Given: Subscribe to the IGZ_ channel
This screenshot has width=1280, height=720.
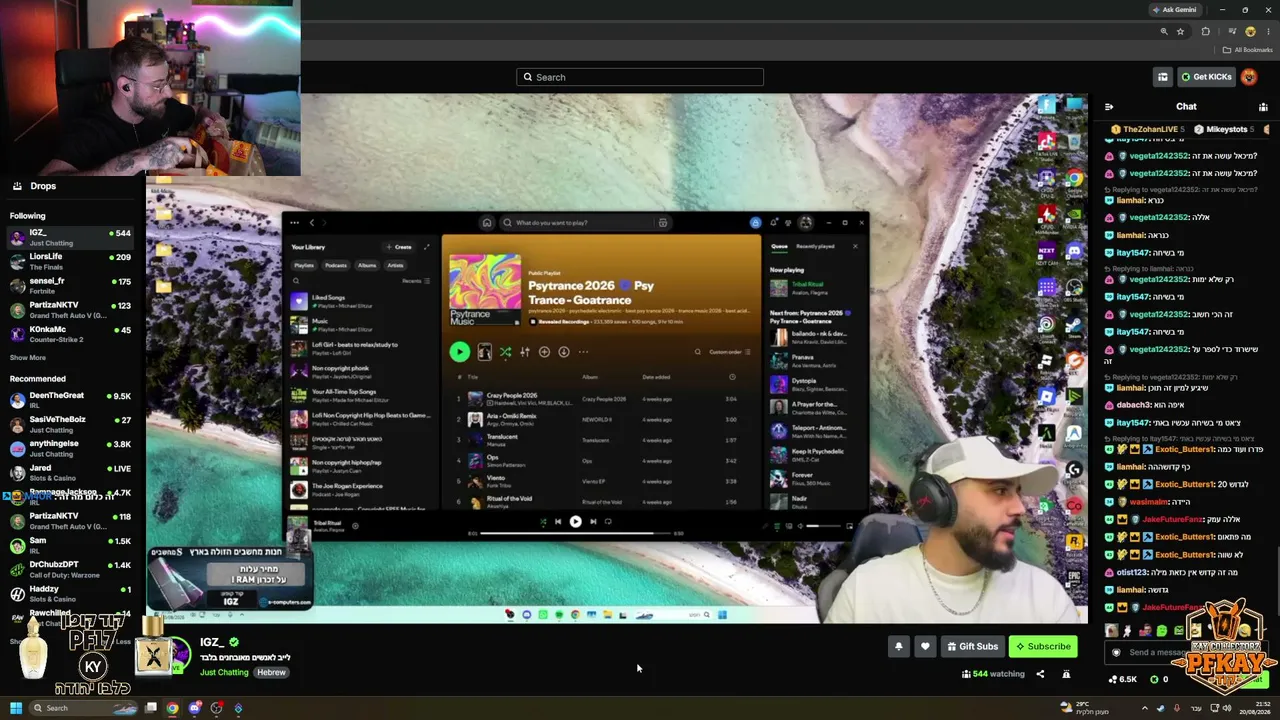Looking at the screenshot, I should click(1043, 646).
